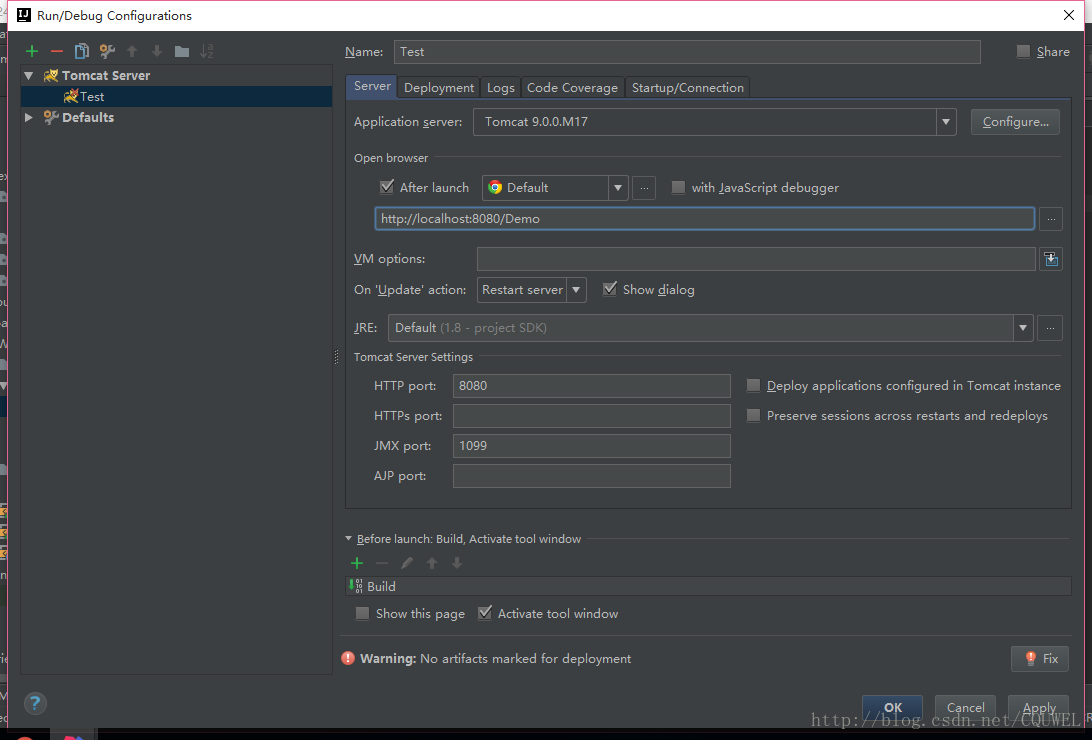Uncheck Activate tool window checkbox
Screen dimensions: 1092x740
[485, 613]
